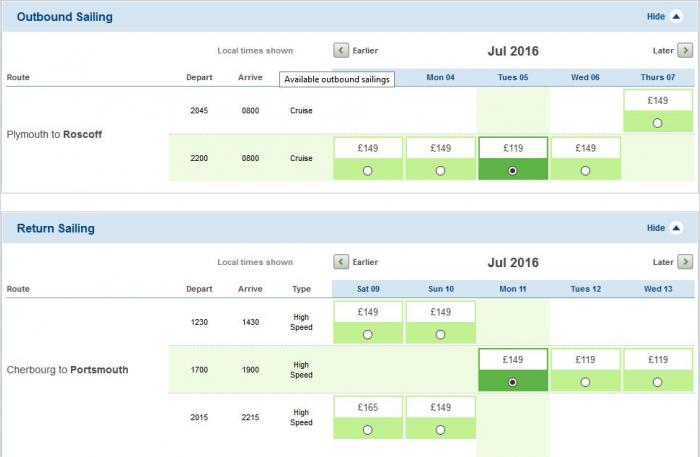Image resolution: width=700 pixels, height=457 pixels.
Task: Select Wed 06 2200 outbound £149 radio
Action: [585, 171]
